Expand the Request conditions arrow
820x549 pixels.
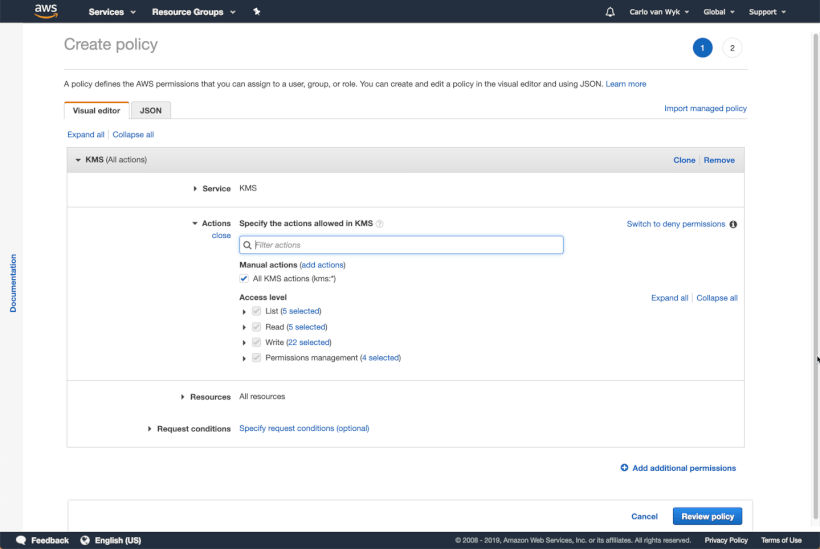tap(150, 429)
